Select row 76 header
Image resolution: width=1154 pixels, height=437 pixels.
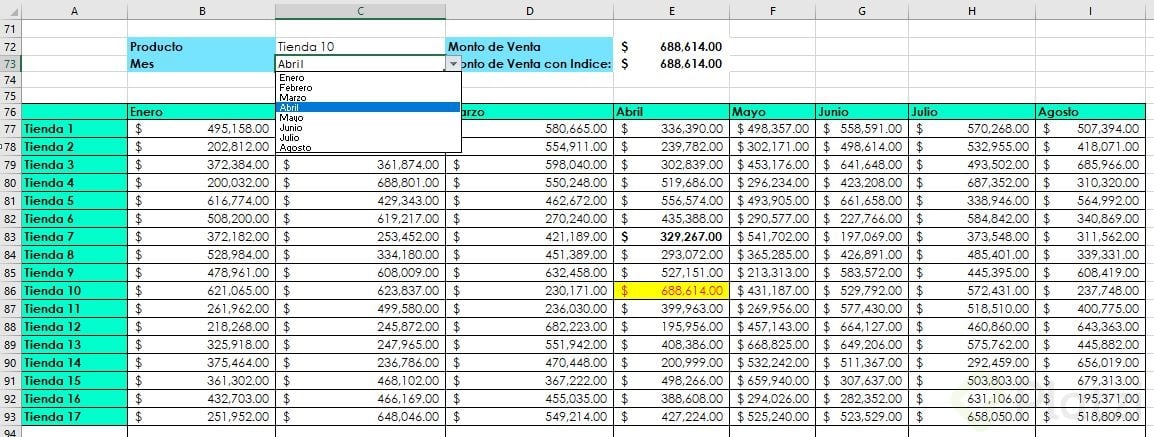10,113
